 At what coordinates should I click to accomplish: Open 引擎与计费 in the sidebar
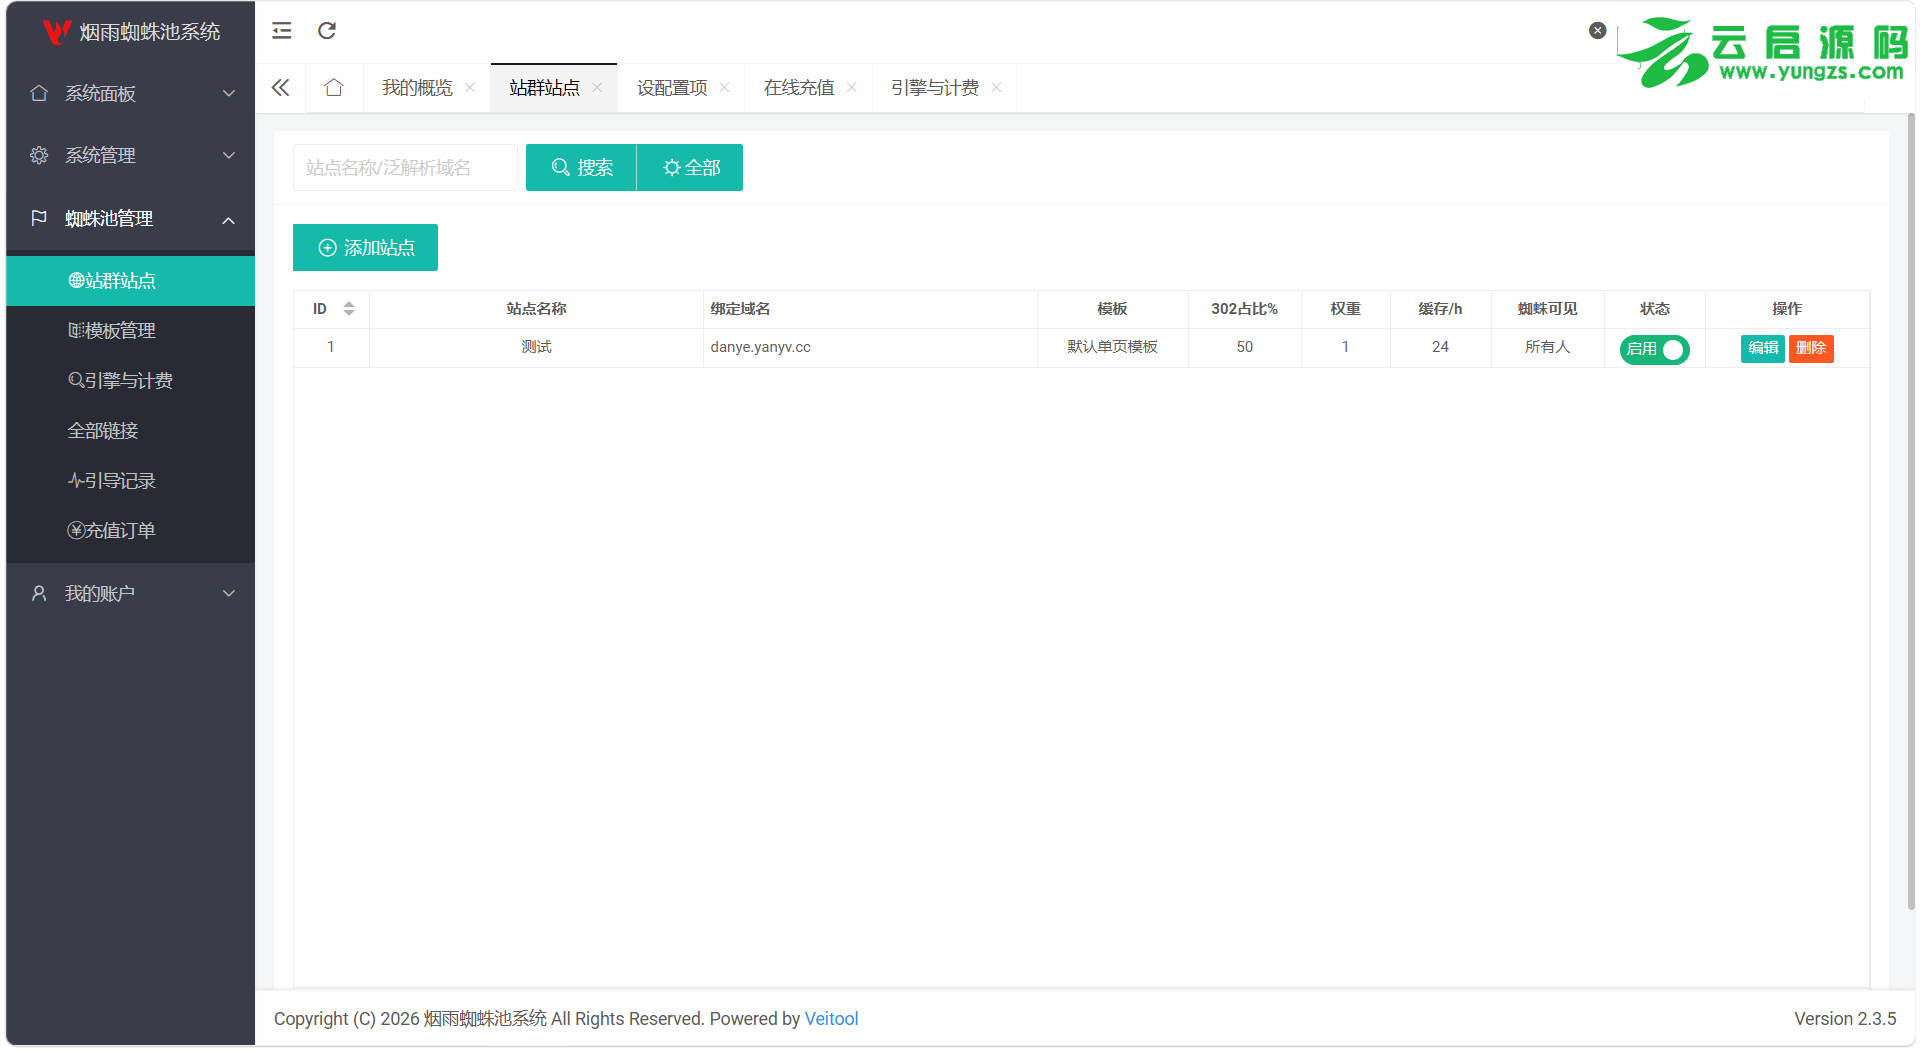click(131, 381)
